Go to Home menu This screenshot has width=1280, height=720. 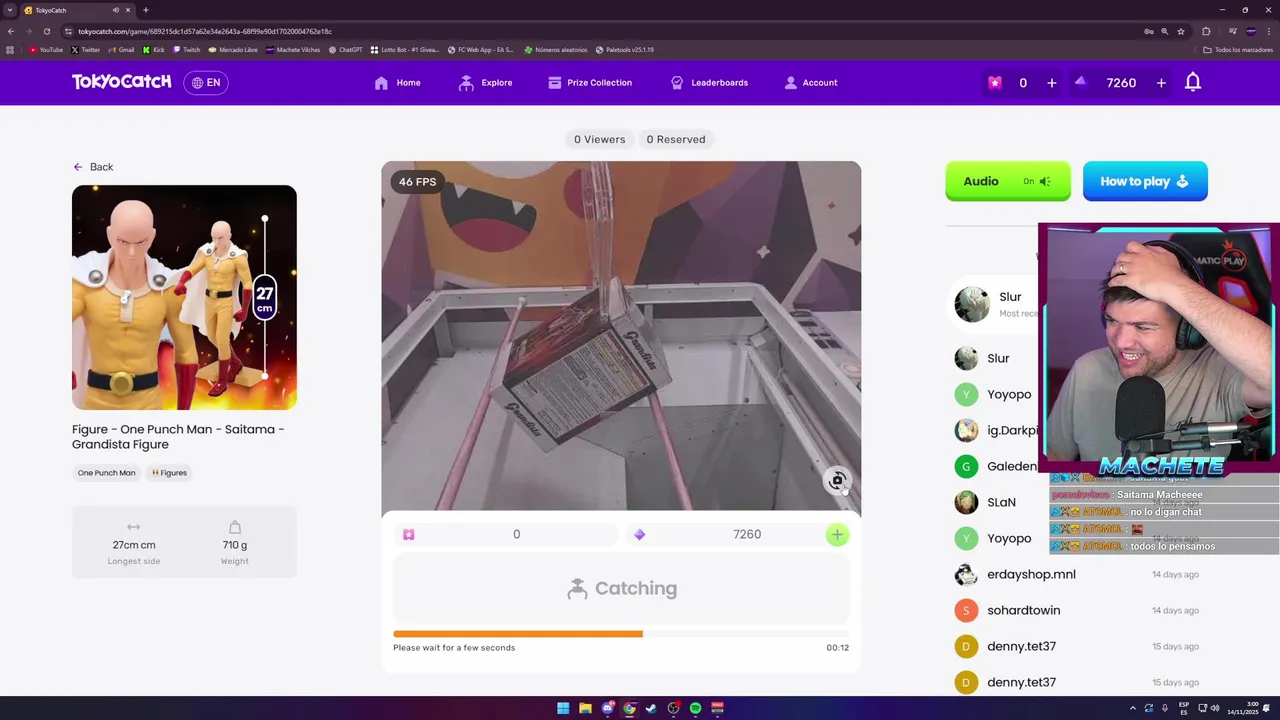[397, 83]
